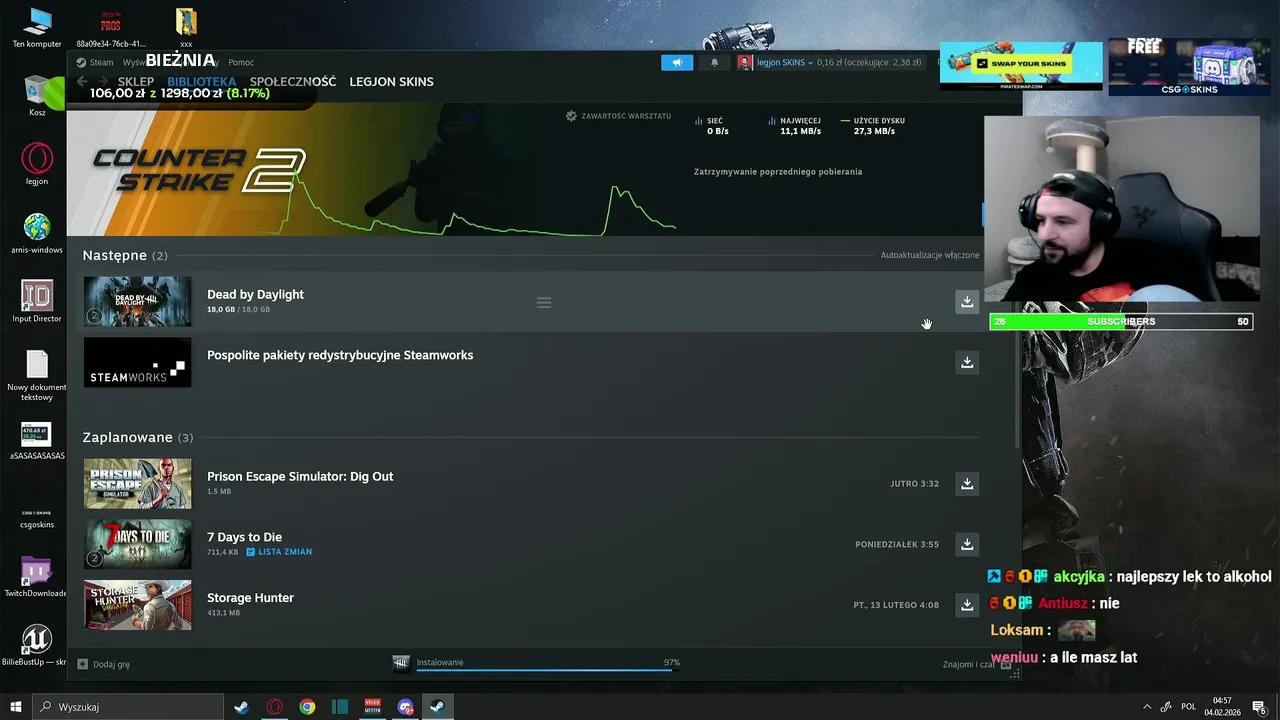Image resolution: width=1280 pixels, height=720 pixels.
Task: Start download of Pospolite pakiety redystrybucyjne Steamworks
Action: (967, 362)
